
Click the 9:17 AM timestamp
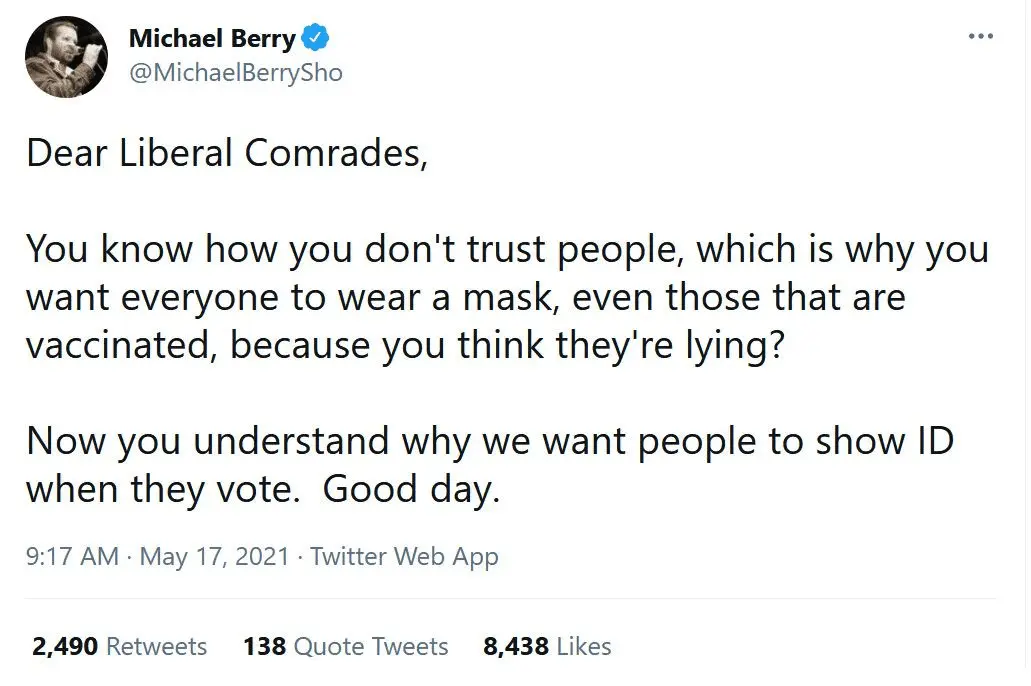(71, 557)
